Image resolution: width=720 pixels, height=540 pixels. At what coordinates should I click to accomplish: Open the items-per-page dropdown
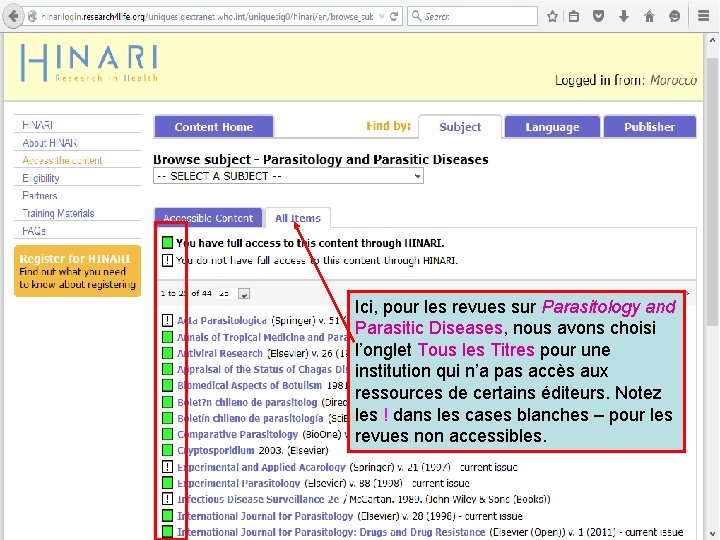244,294
